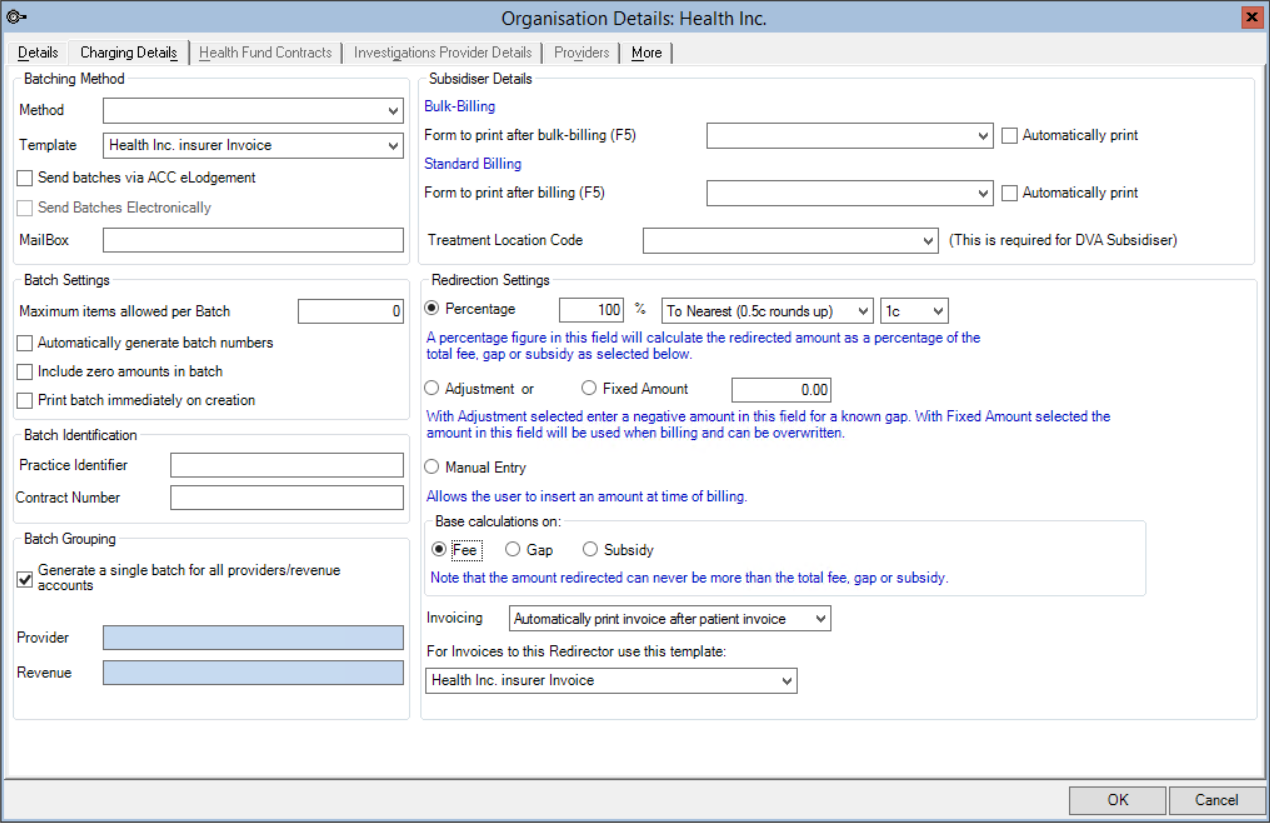
Task: Click the Subsidiser Details group label
Action: point(481,79)
